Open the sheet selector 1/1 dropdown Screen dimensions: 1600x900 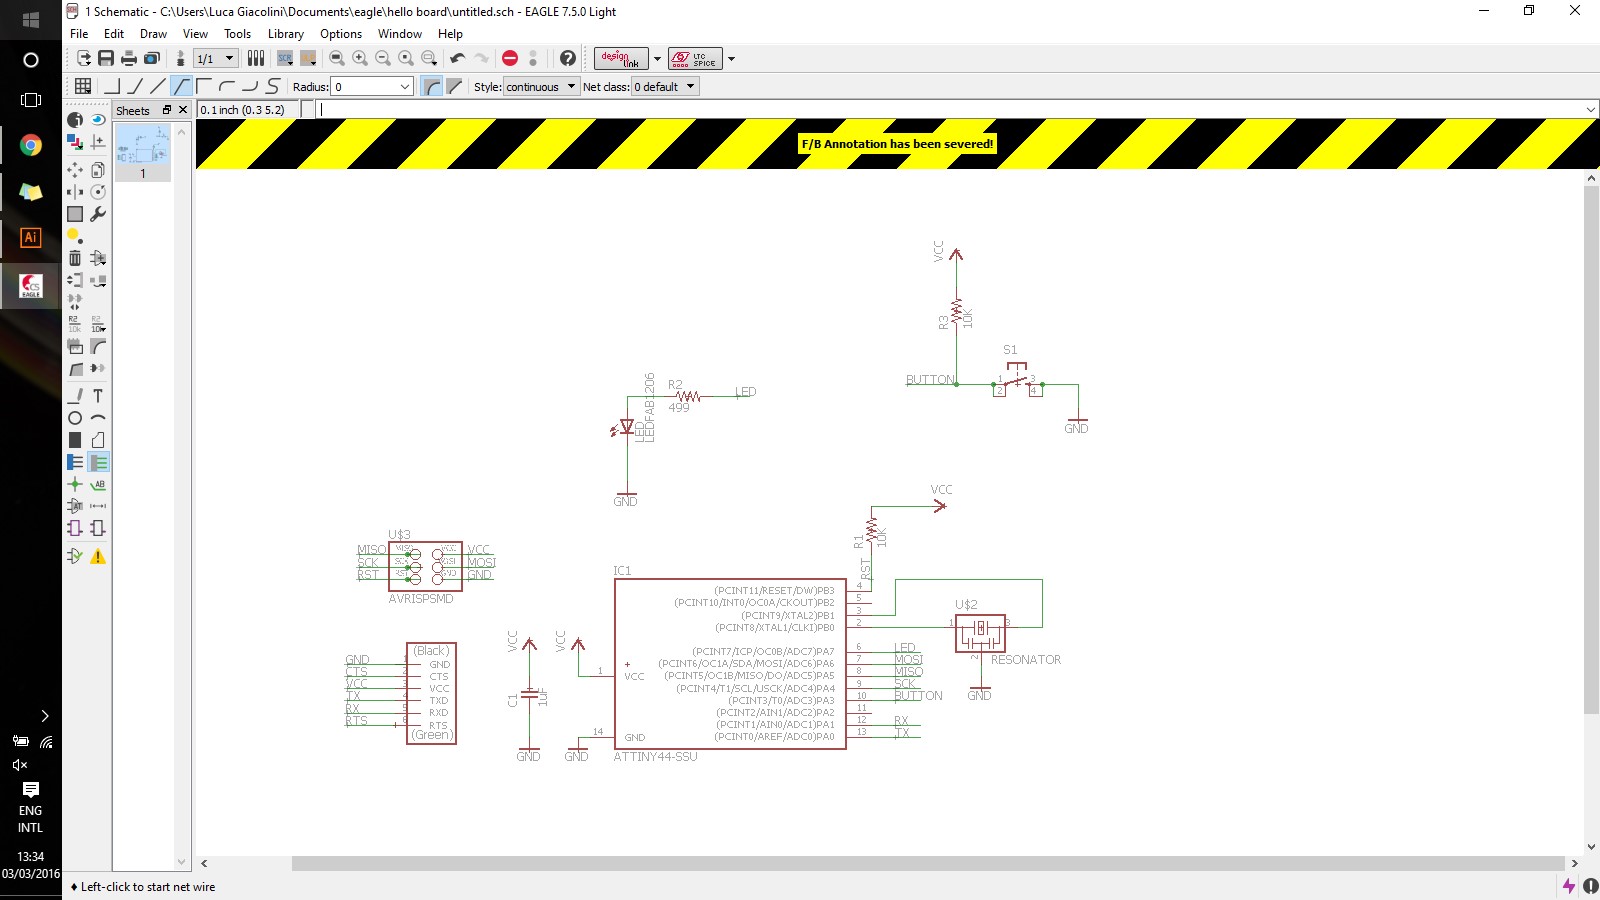click(x=215, y=59)
